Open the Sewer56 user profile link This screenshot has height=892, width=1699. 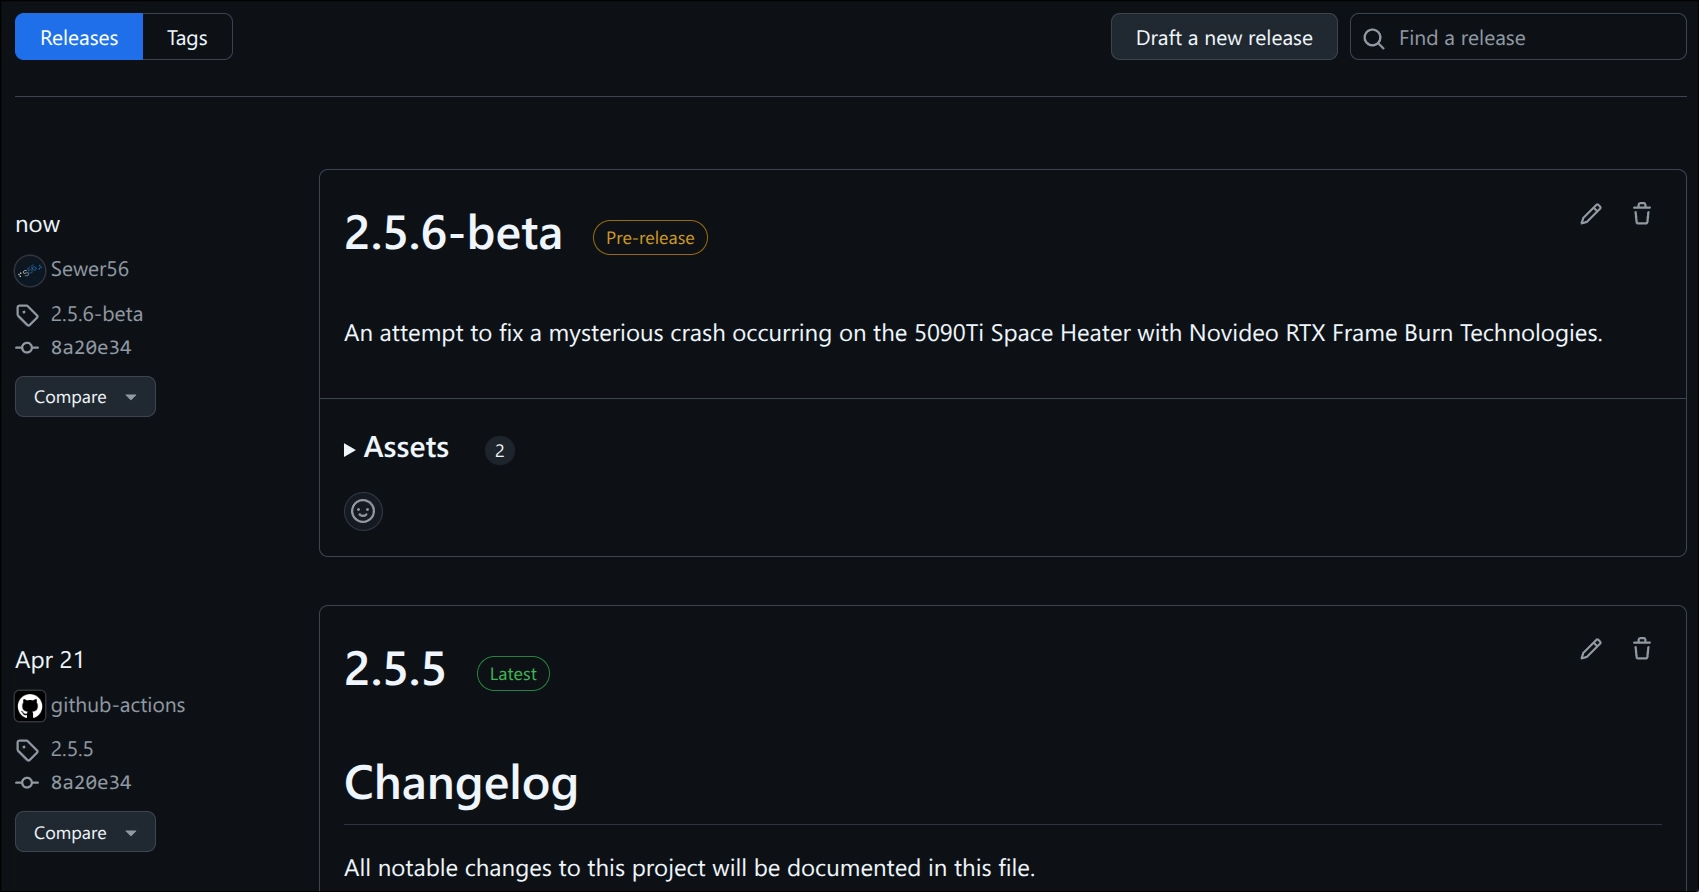pos(90,269)
